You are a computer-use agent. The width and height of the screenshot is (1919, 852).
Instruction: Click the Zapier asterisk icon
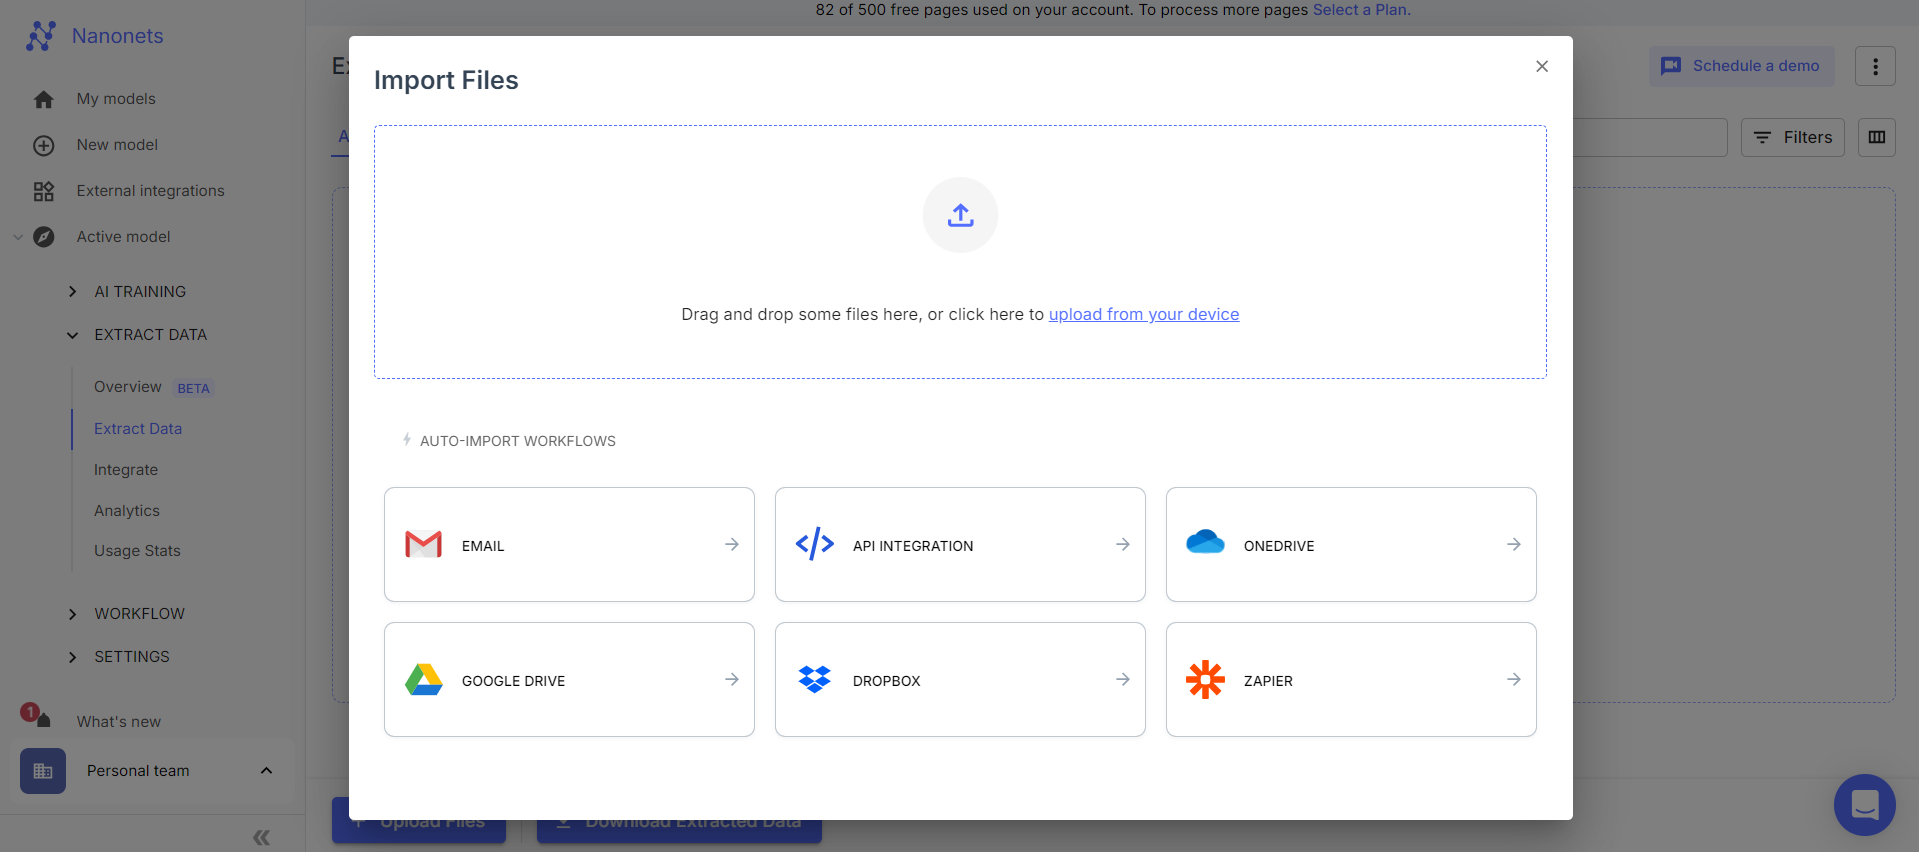(x=1205, y=680)
